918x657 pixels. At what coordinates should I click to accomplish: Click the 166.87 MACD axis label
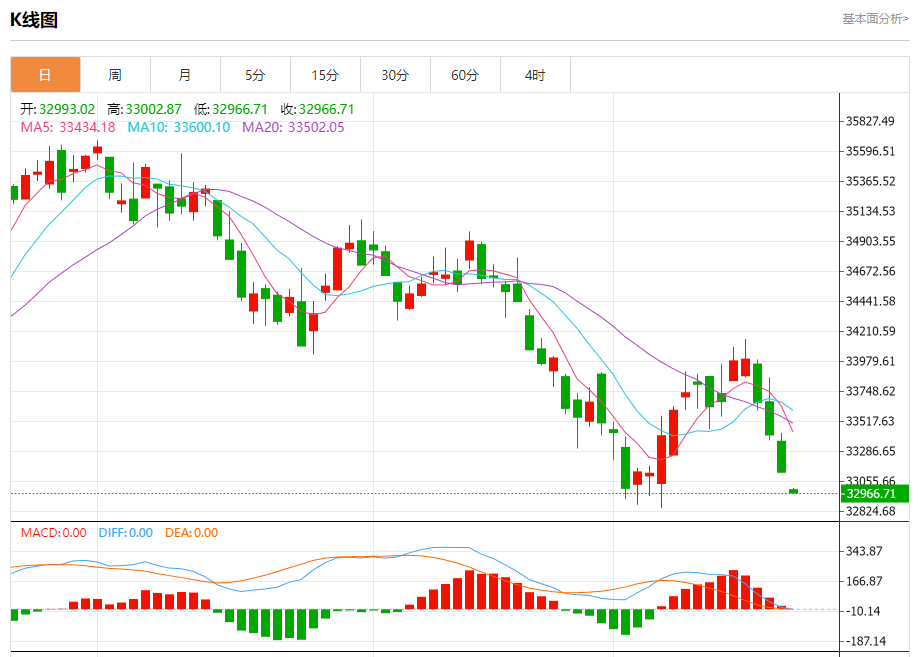click(864, 581)
